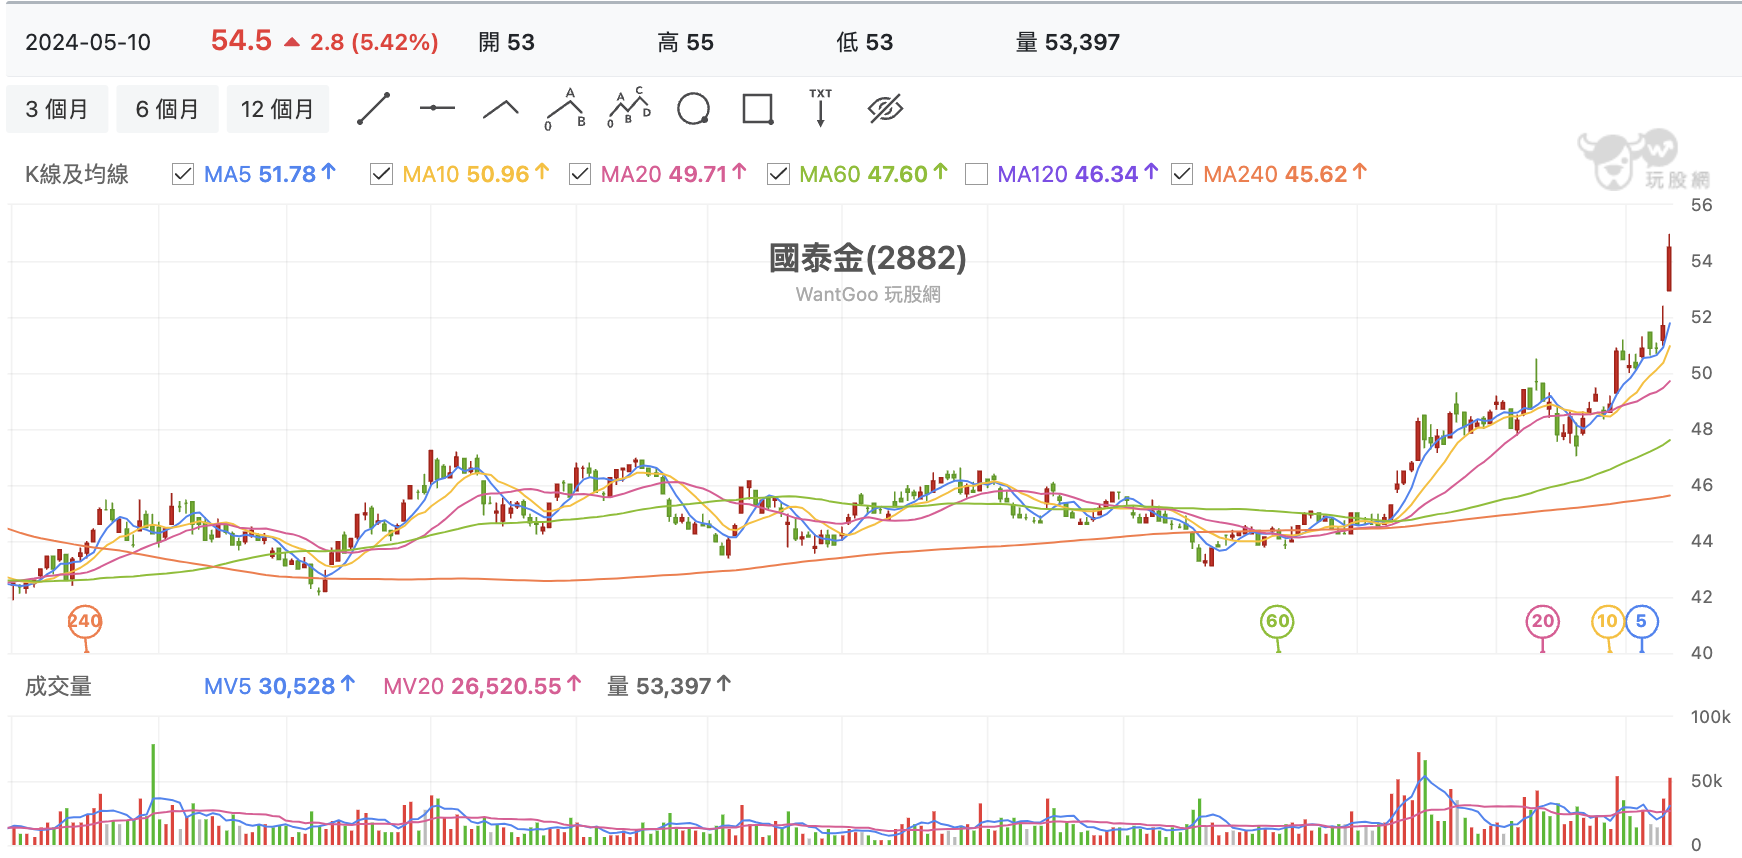
Task: Click the 開 53 opening price
Action: click(x=506, y=42)
